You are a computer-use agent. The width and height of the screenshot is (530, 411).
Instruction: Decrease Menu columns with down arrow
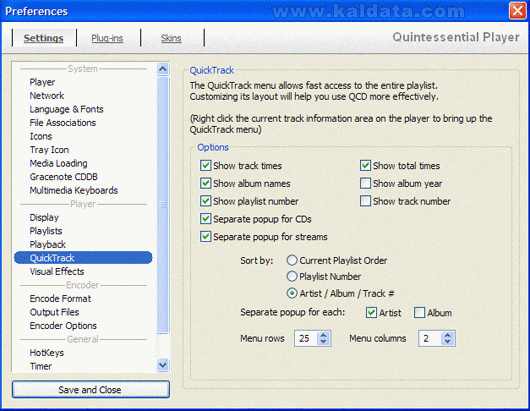pos(448,342)
